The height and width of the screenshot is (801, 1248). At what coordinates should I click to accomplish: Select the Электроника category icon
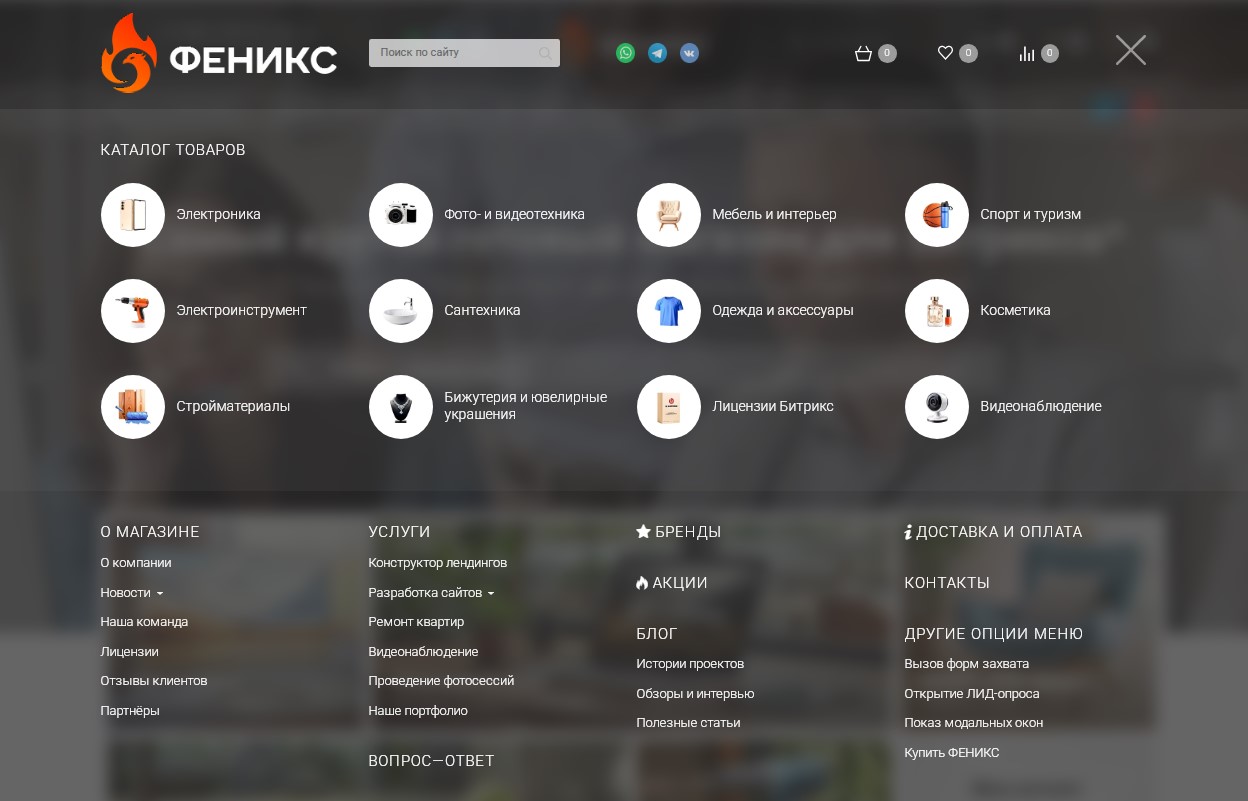point(133,215)
